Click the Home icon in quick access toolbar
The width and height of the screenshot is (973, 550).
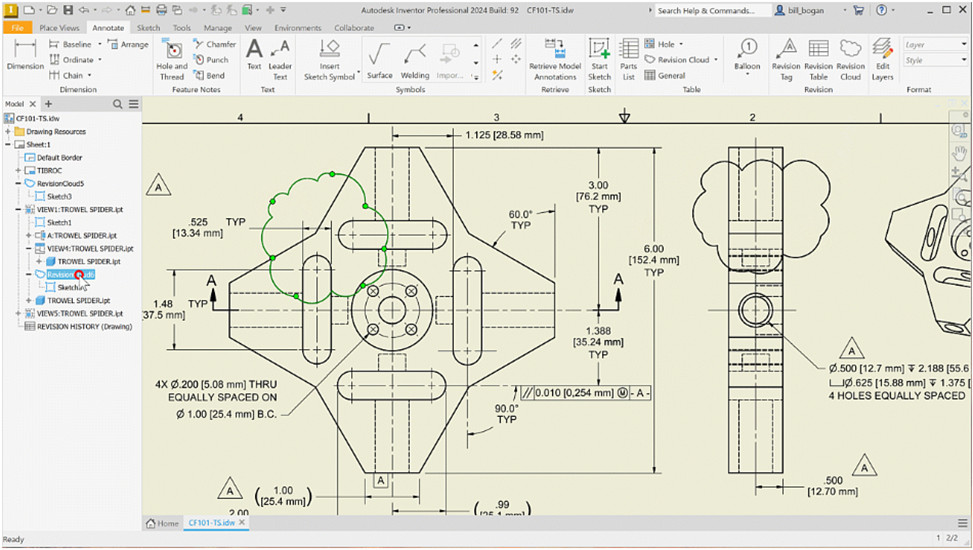[x=130, y=10]
